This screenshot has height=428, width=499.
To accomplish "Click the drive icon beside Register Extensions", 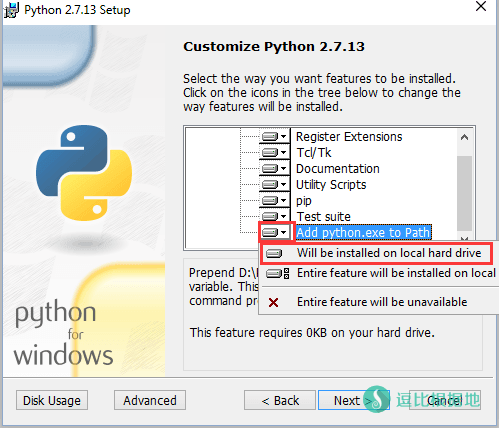I will point(270,137).
